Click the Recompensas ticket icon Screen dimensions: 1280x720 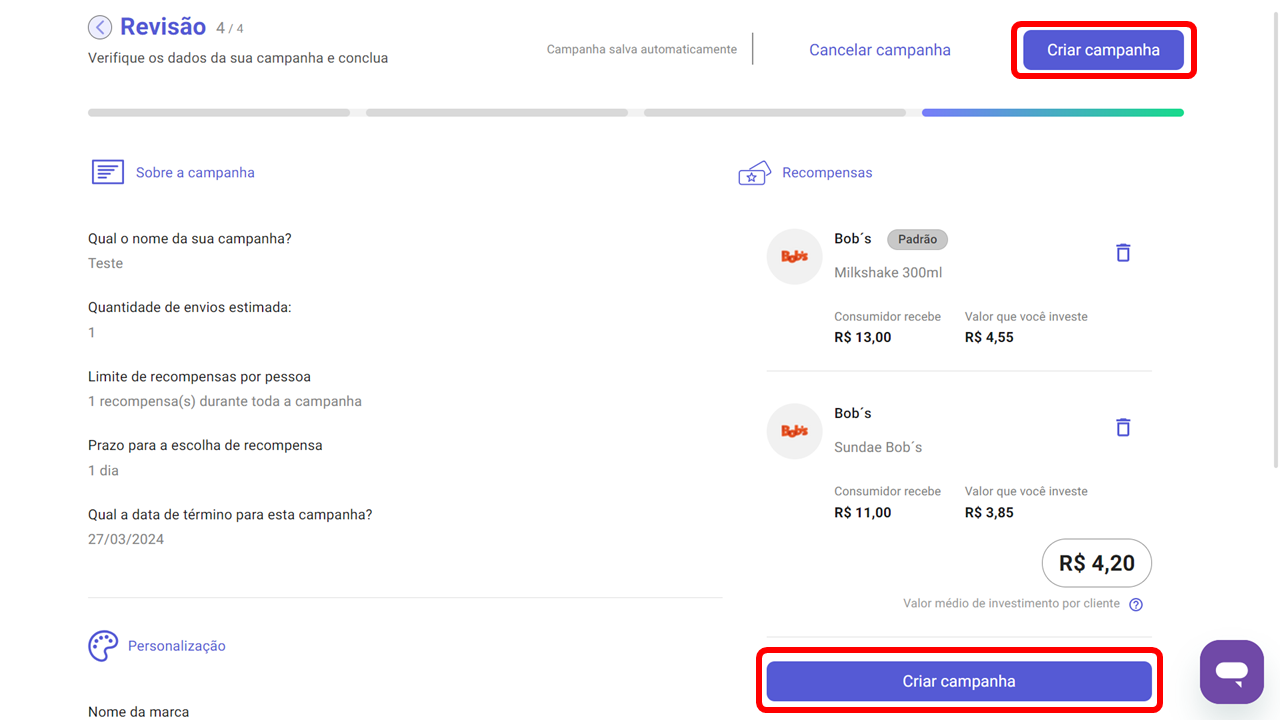754,173
